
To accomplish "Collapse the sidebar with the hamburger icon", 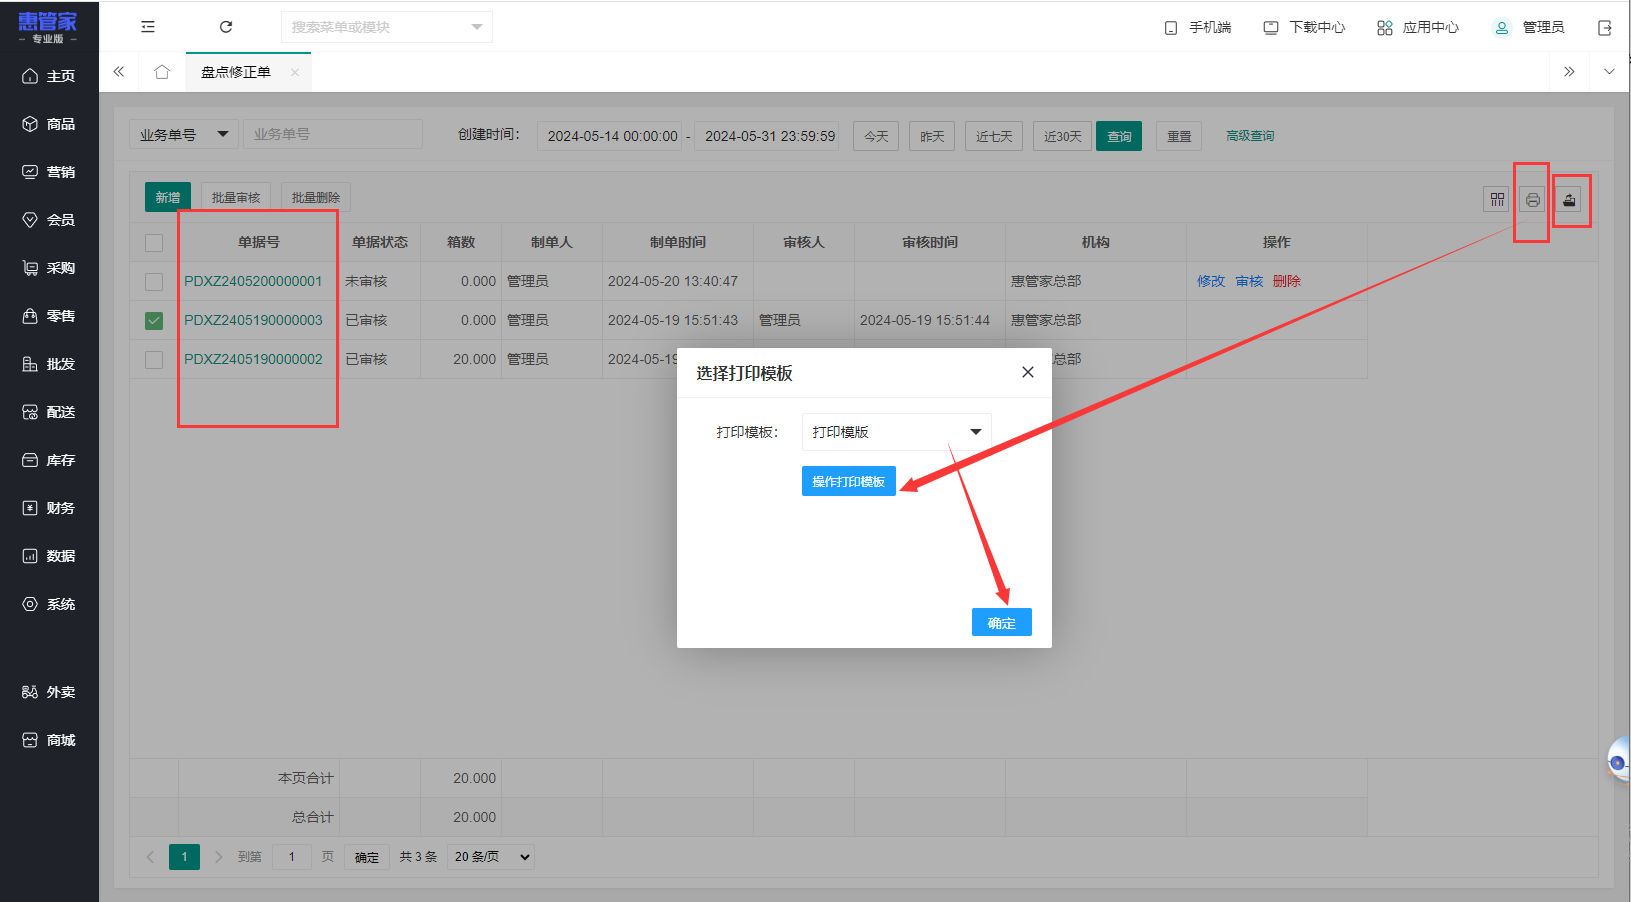I will click(x=148, y=27).
